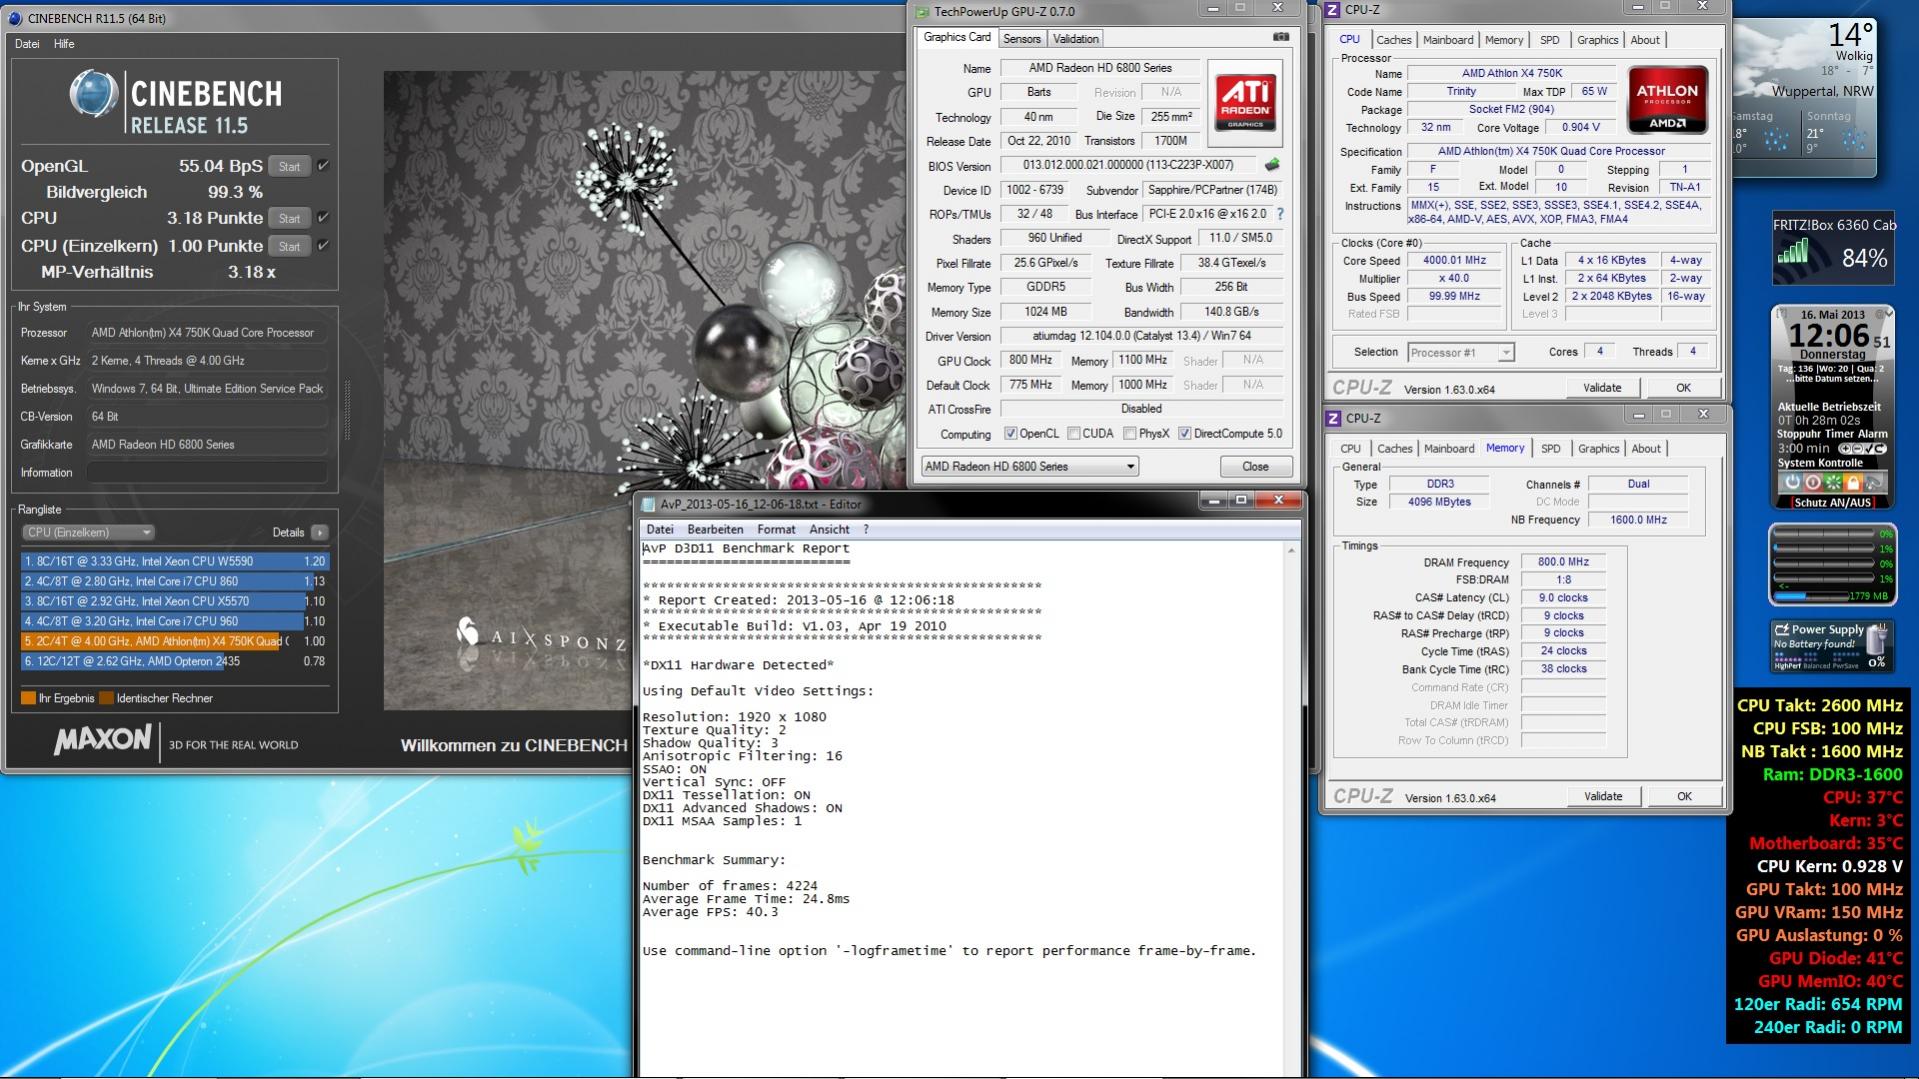Switch to the Sensors tab in GPU-Z
This screenshot has width=1919, height=1079.
pyautogui.click(x=1022, y=39)
